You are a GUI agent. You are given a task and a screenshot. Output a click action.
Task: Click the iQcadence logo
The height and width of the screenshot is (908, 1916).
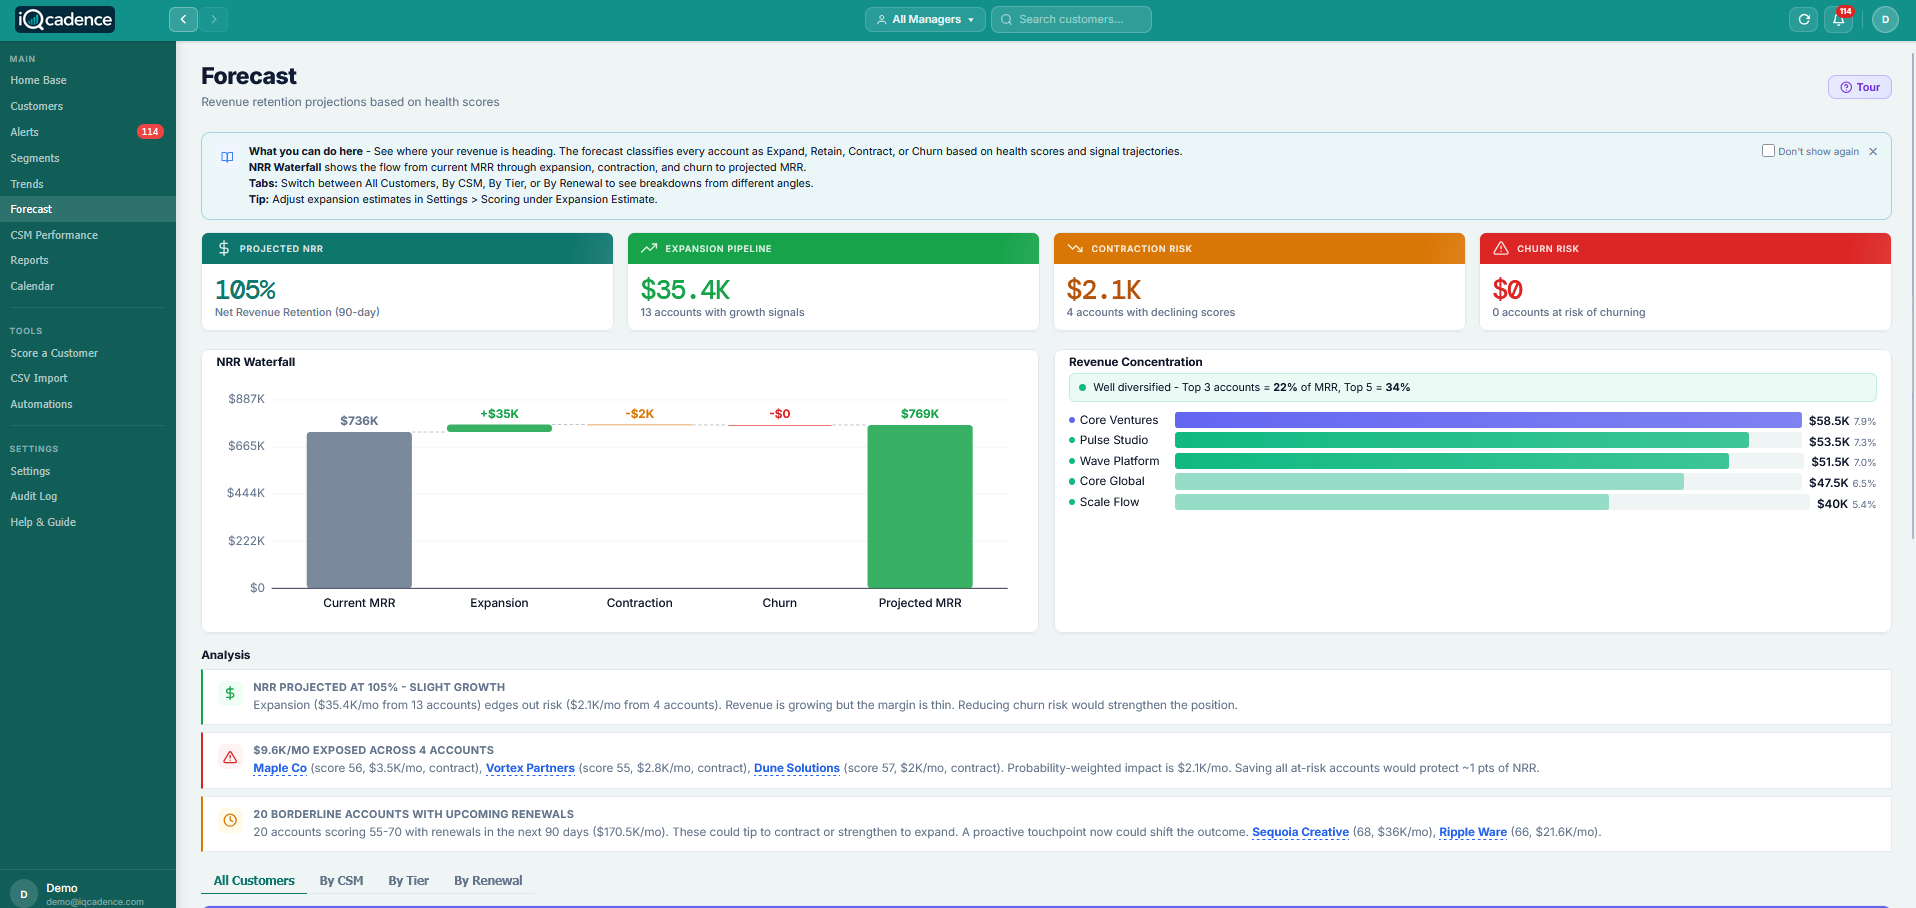pos(64,18)
